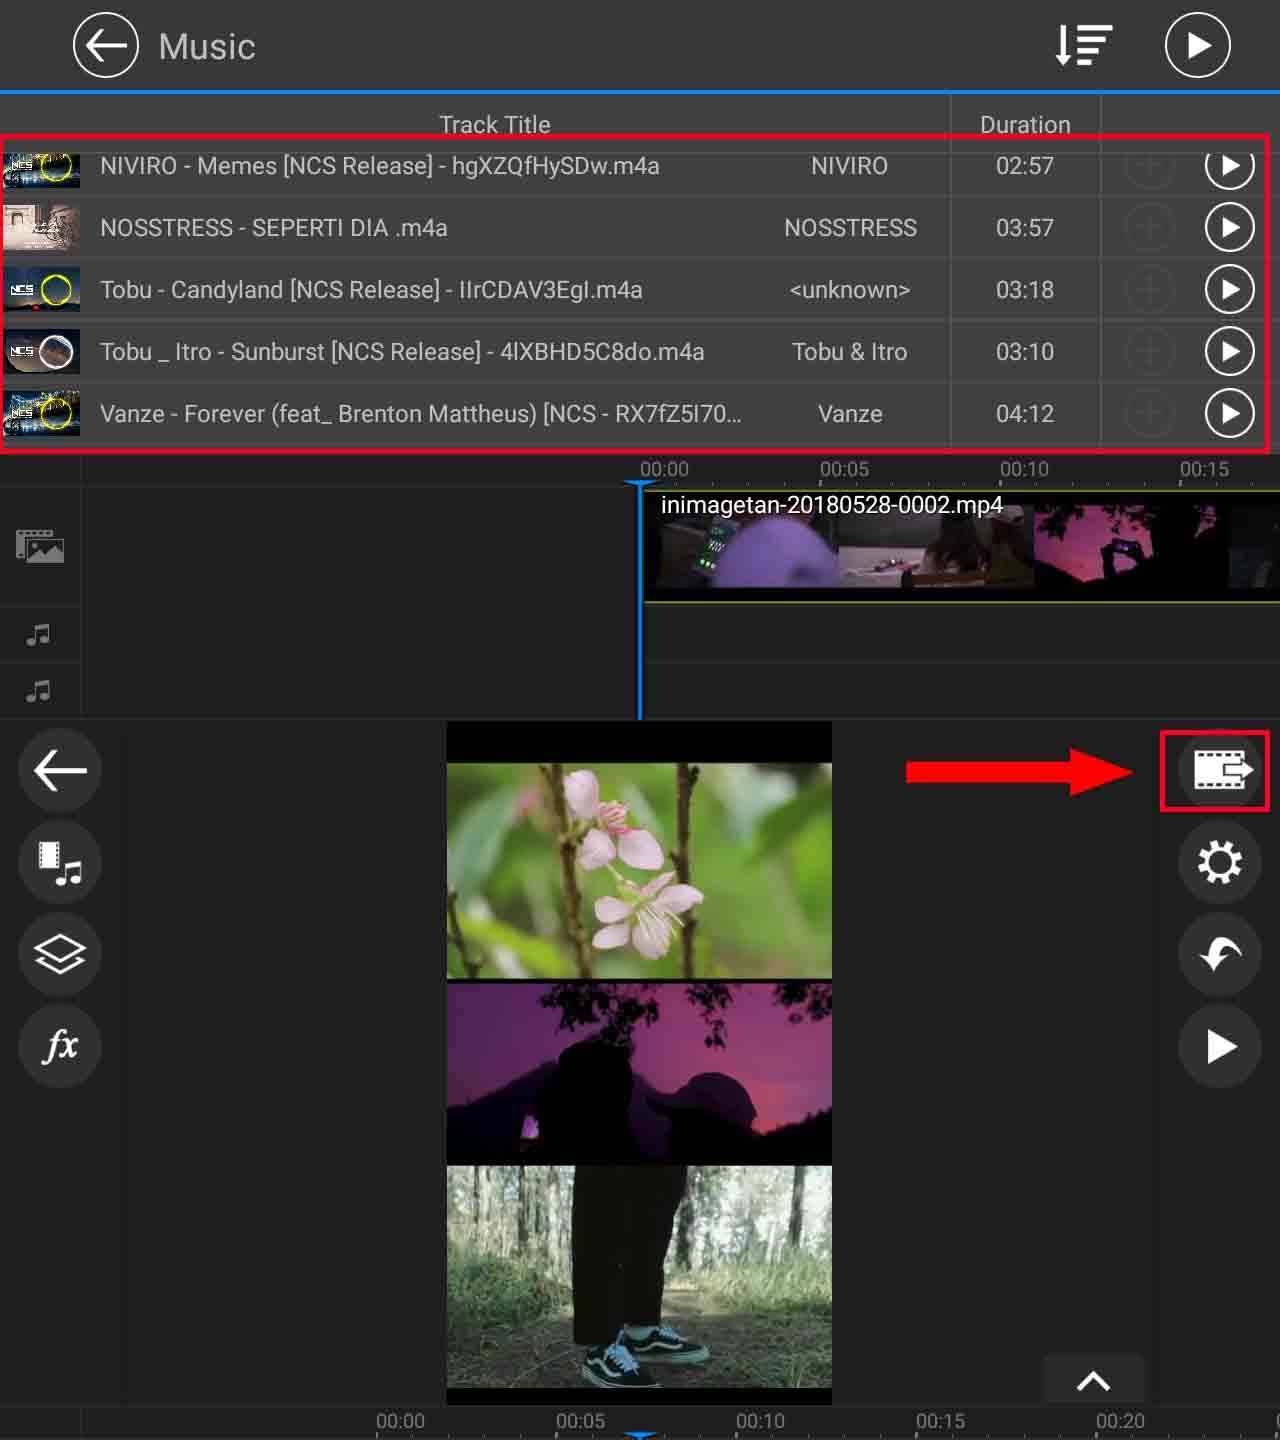The image size is (1280, 1440).
Task: Tap the Music screen title
Action: (207, 46)
